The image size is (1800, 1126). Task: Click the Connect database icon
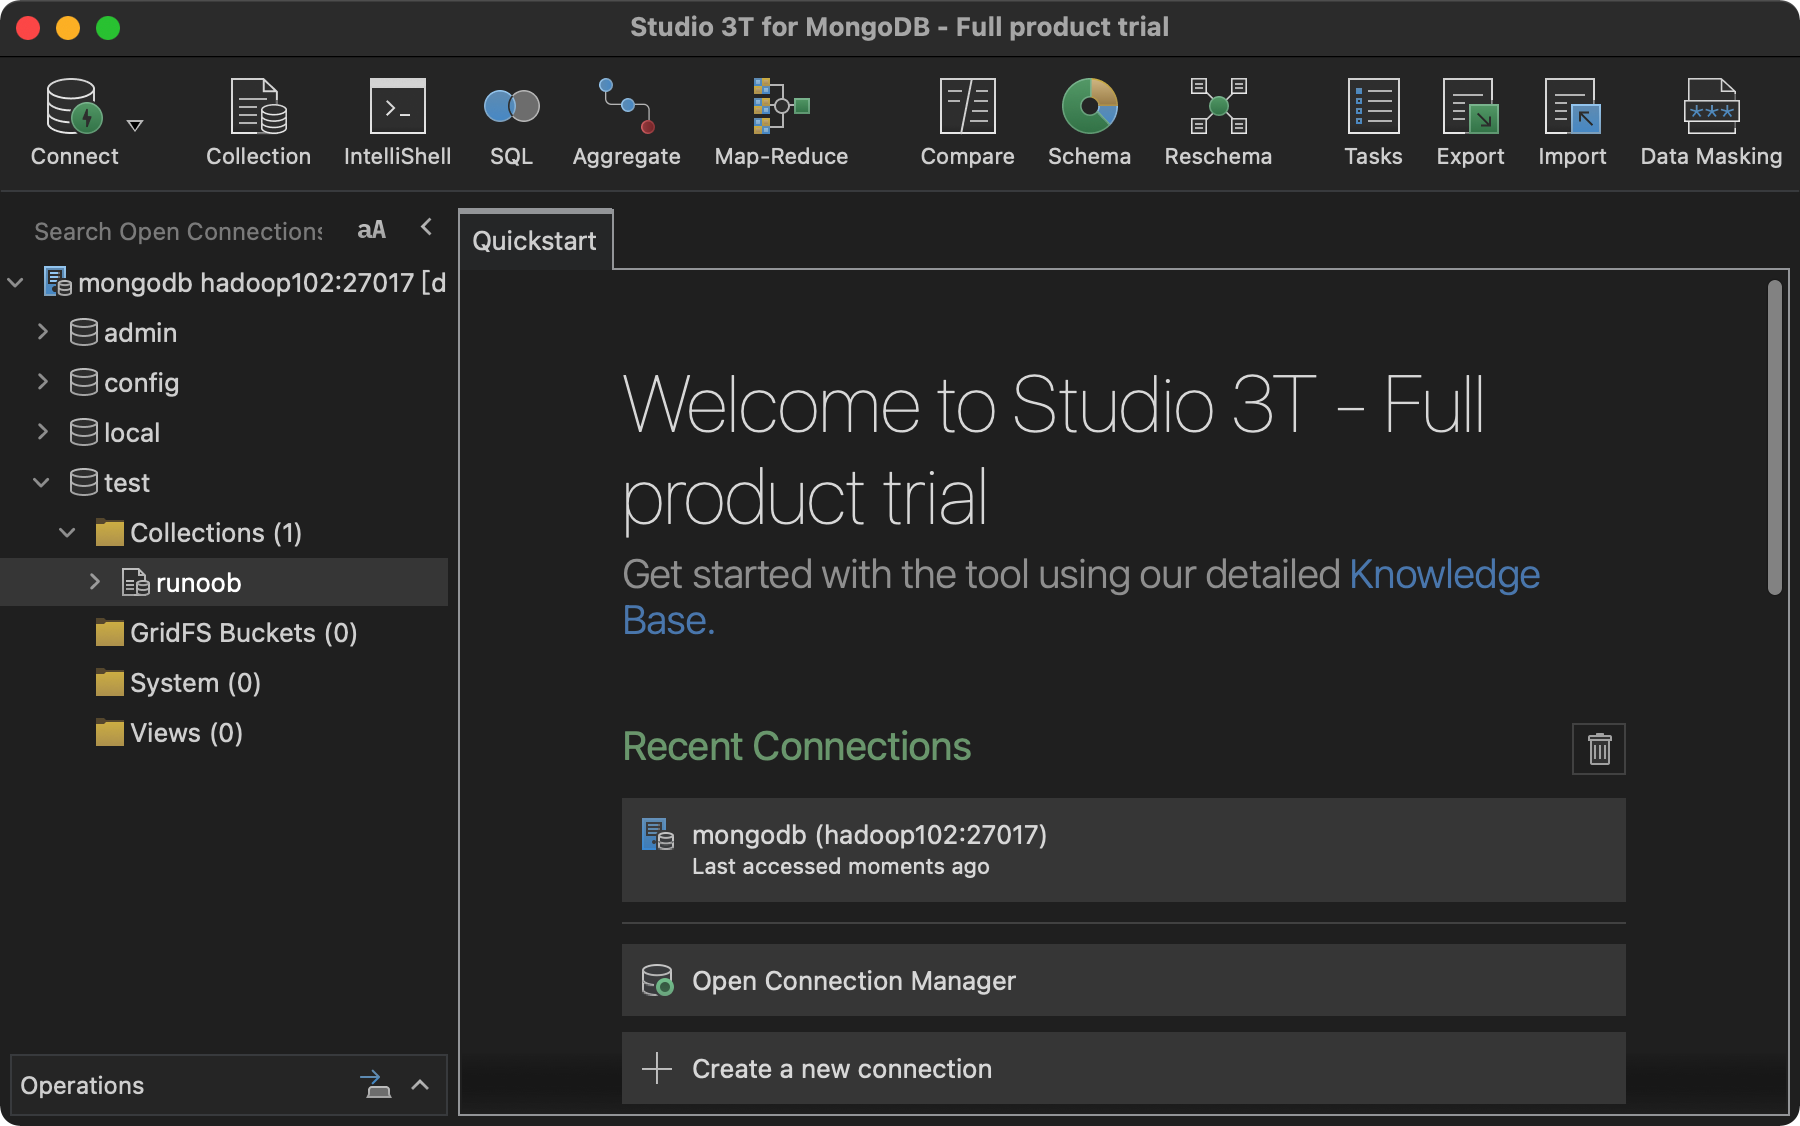click(74, 106)
